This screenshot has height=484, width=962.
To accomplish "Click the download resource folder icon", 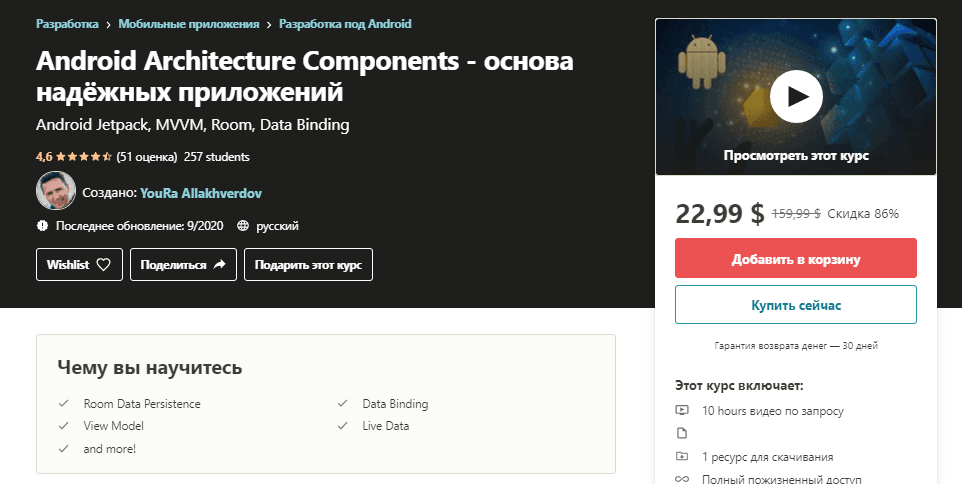I will (x=682, y=456).
